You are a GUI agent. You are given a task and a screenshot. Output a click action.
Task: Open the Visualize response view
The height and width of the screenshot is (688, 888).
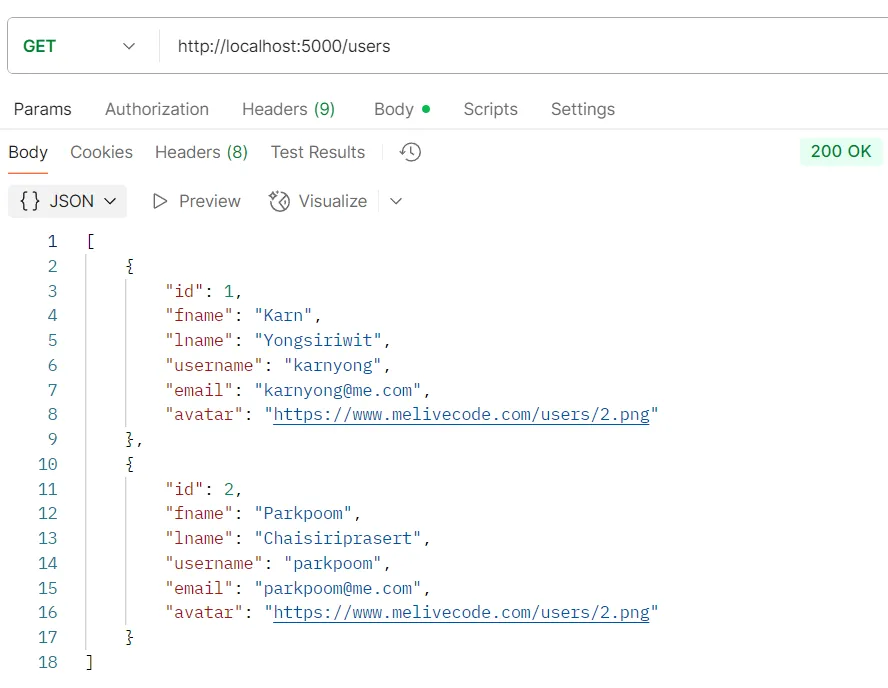pyautogui.click(x=317, y=201)
